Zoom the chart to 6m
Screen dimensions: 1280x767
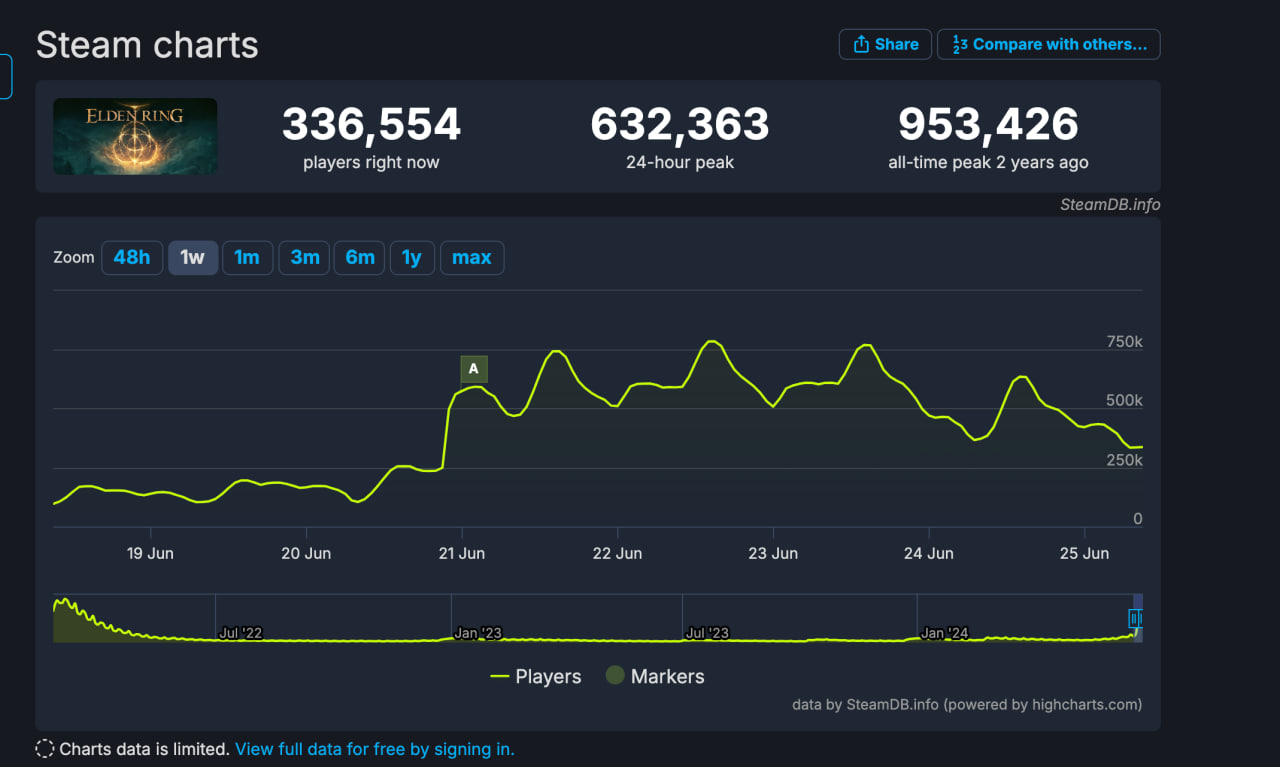tap(360, 258)
